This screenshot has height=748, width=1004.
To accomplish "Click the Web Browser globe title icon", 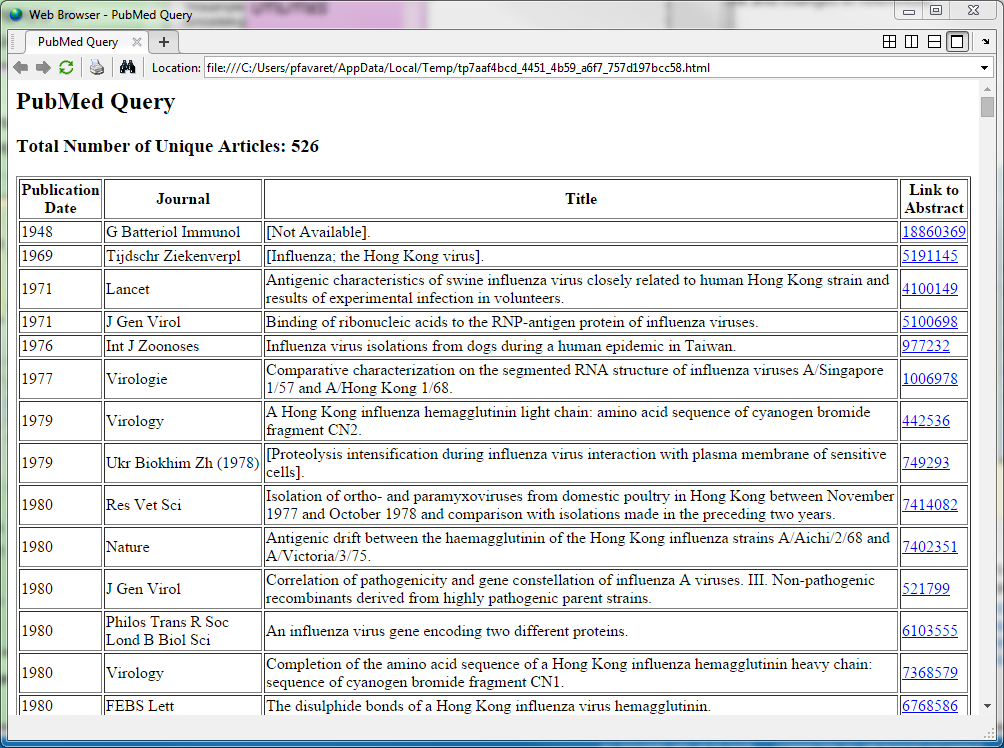I will pyautogui.click(x=16, y=13).
